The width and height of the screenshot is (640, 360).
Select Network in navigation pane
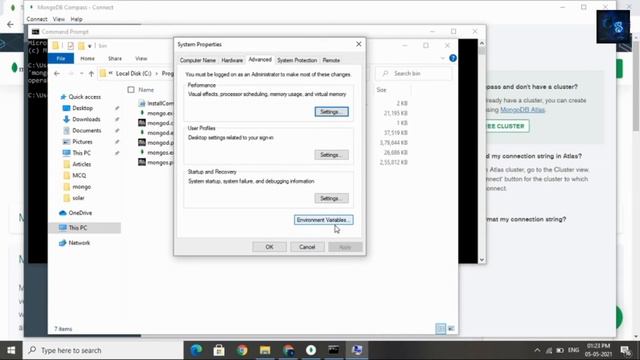(x=79, y=243)
